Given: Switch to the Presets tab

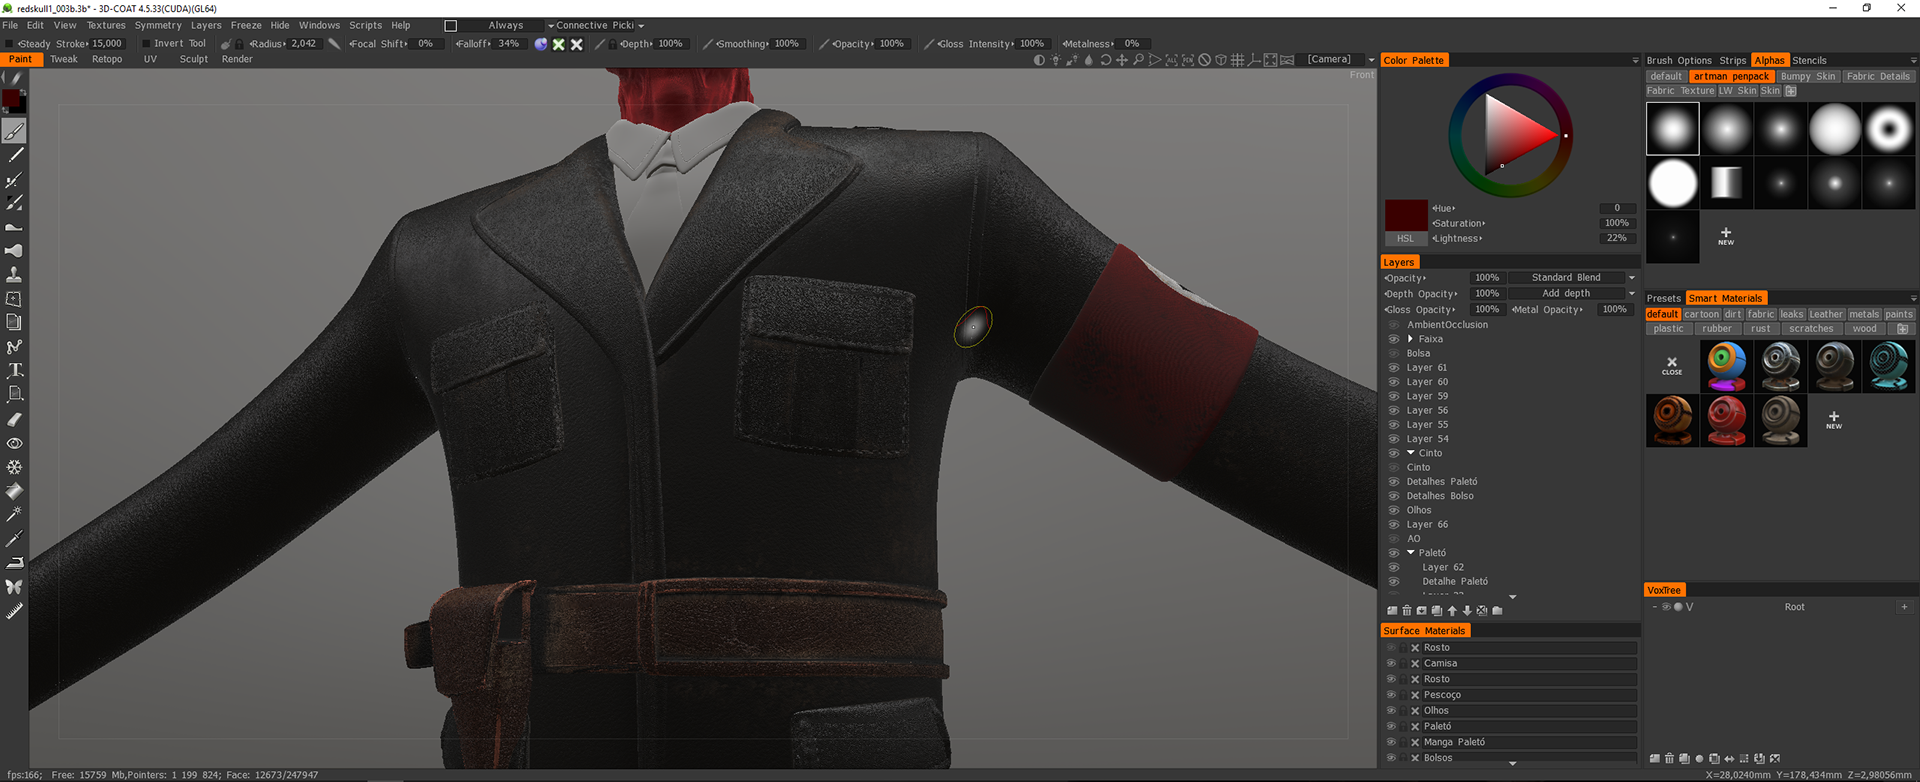Looking at the screenshot, I should (1664, 298).
